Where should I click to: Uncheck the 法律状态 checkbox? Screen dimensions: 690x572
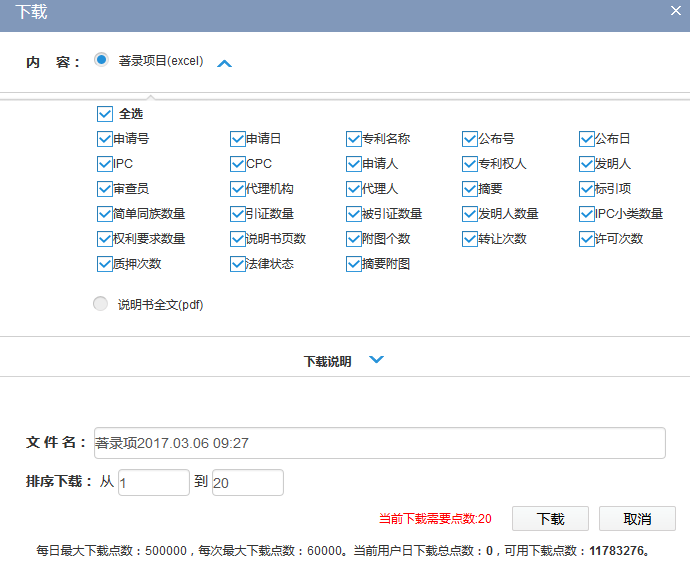238,264
